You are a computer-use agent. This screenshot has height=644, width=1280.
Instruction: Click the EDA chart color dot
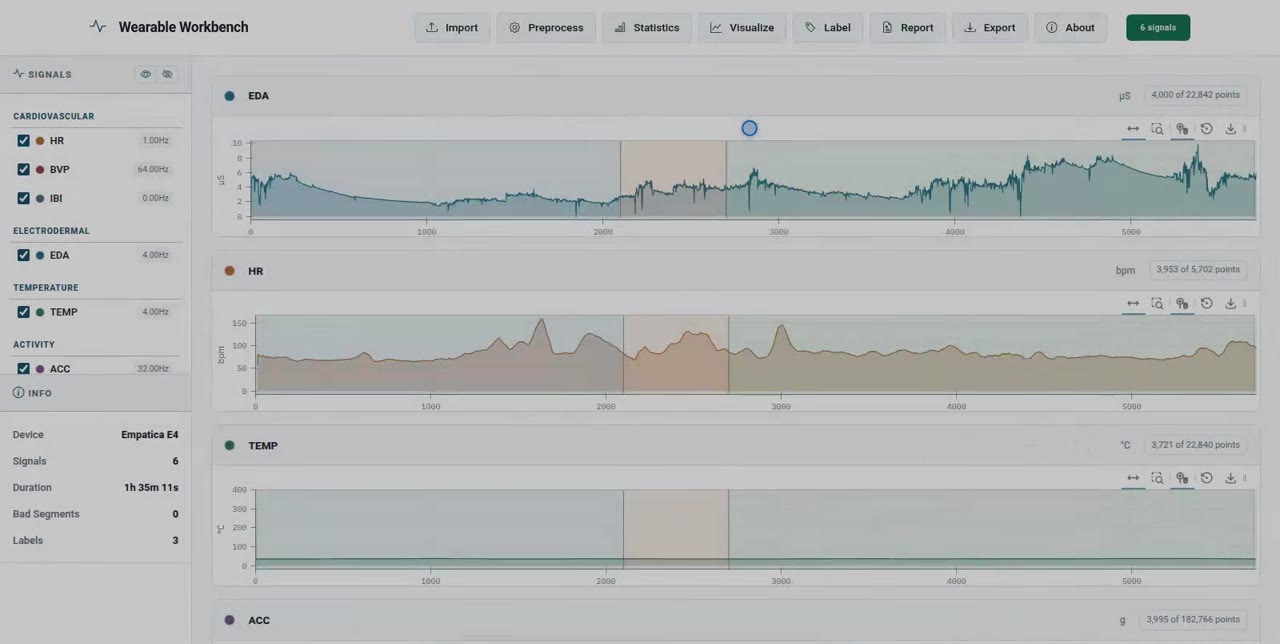tap(229, 96)
